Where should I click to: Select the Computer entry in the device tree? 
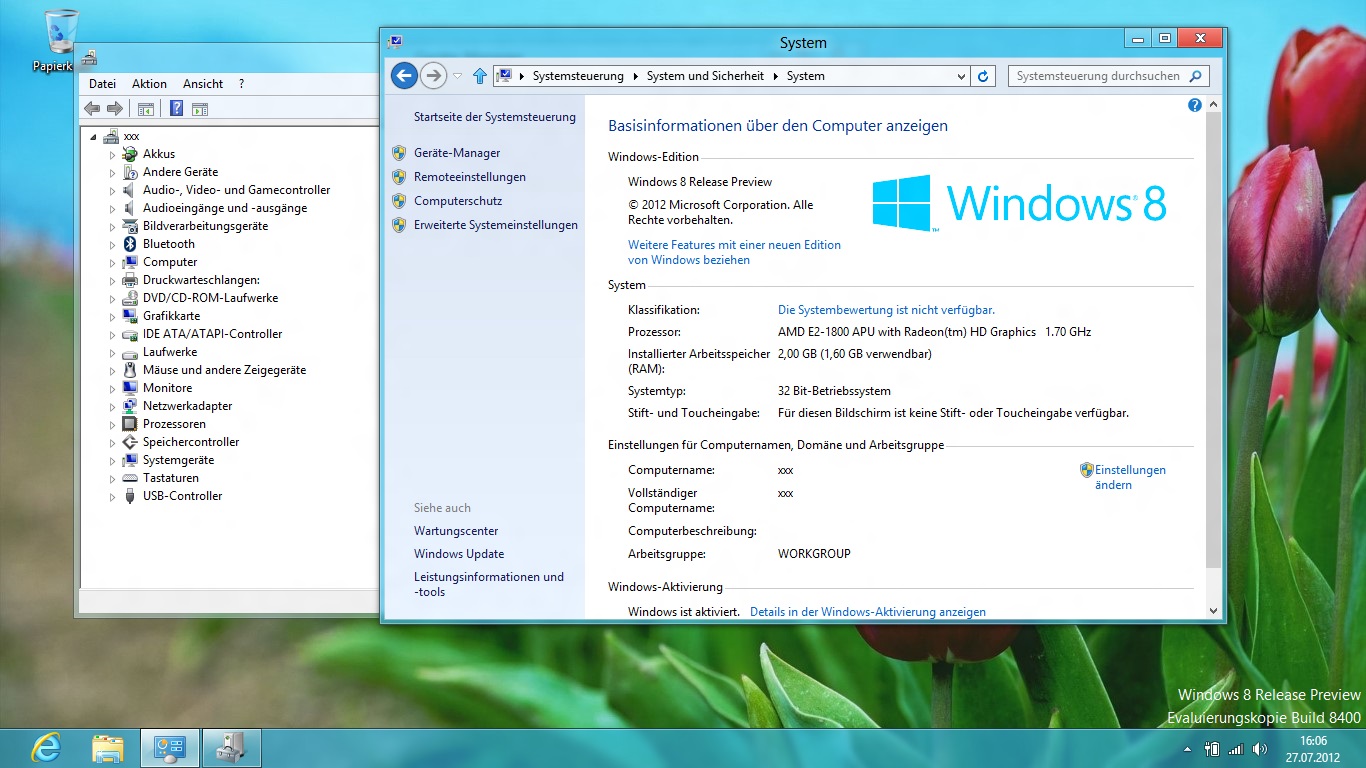click(x=170, y=262)
